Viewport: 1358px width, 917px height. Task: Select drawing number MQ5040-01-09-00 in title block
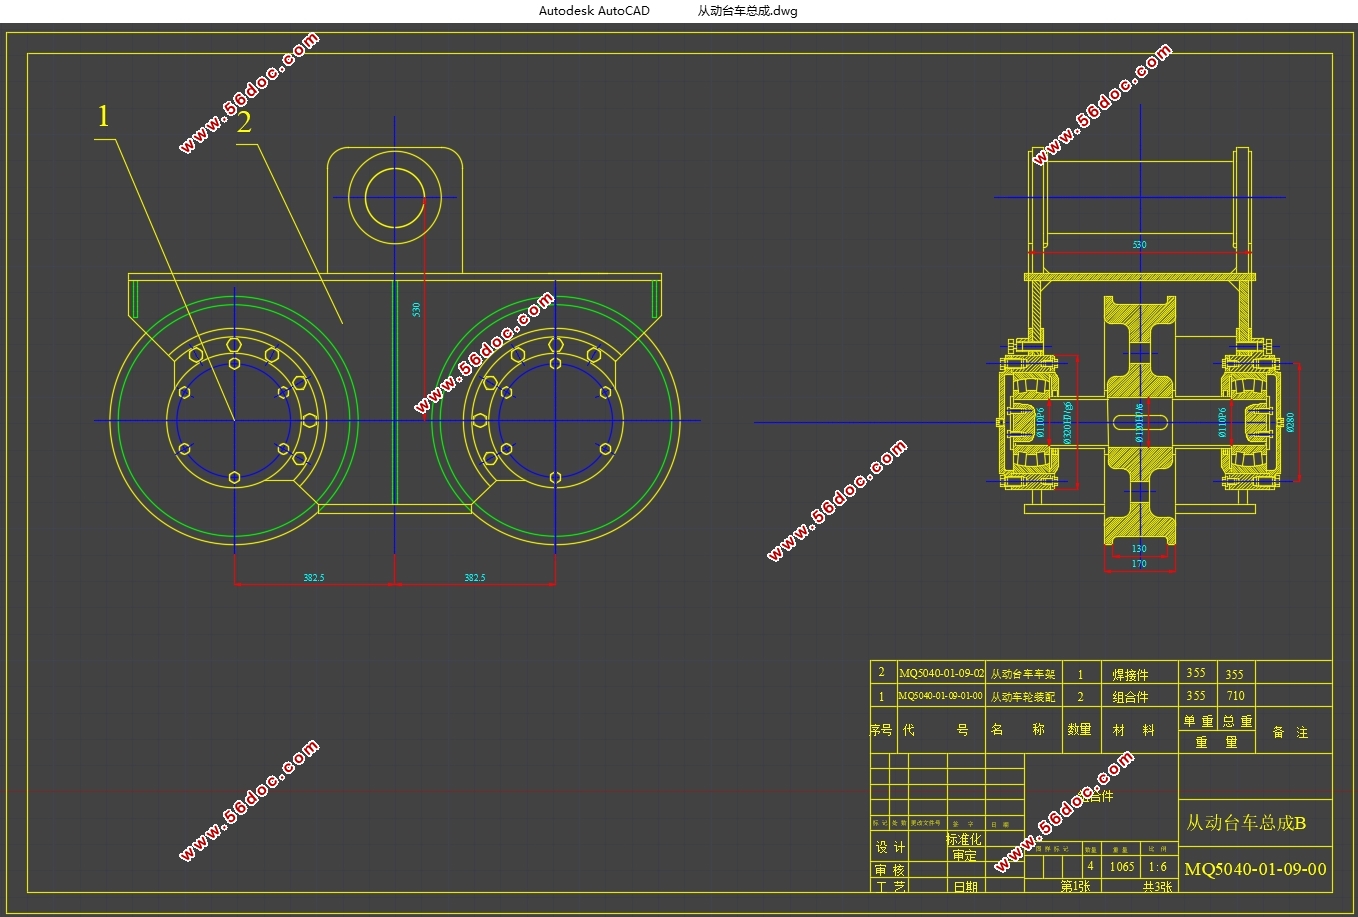coord(1255,869)
